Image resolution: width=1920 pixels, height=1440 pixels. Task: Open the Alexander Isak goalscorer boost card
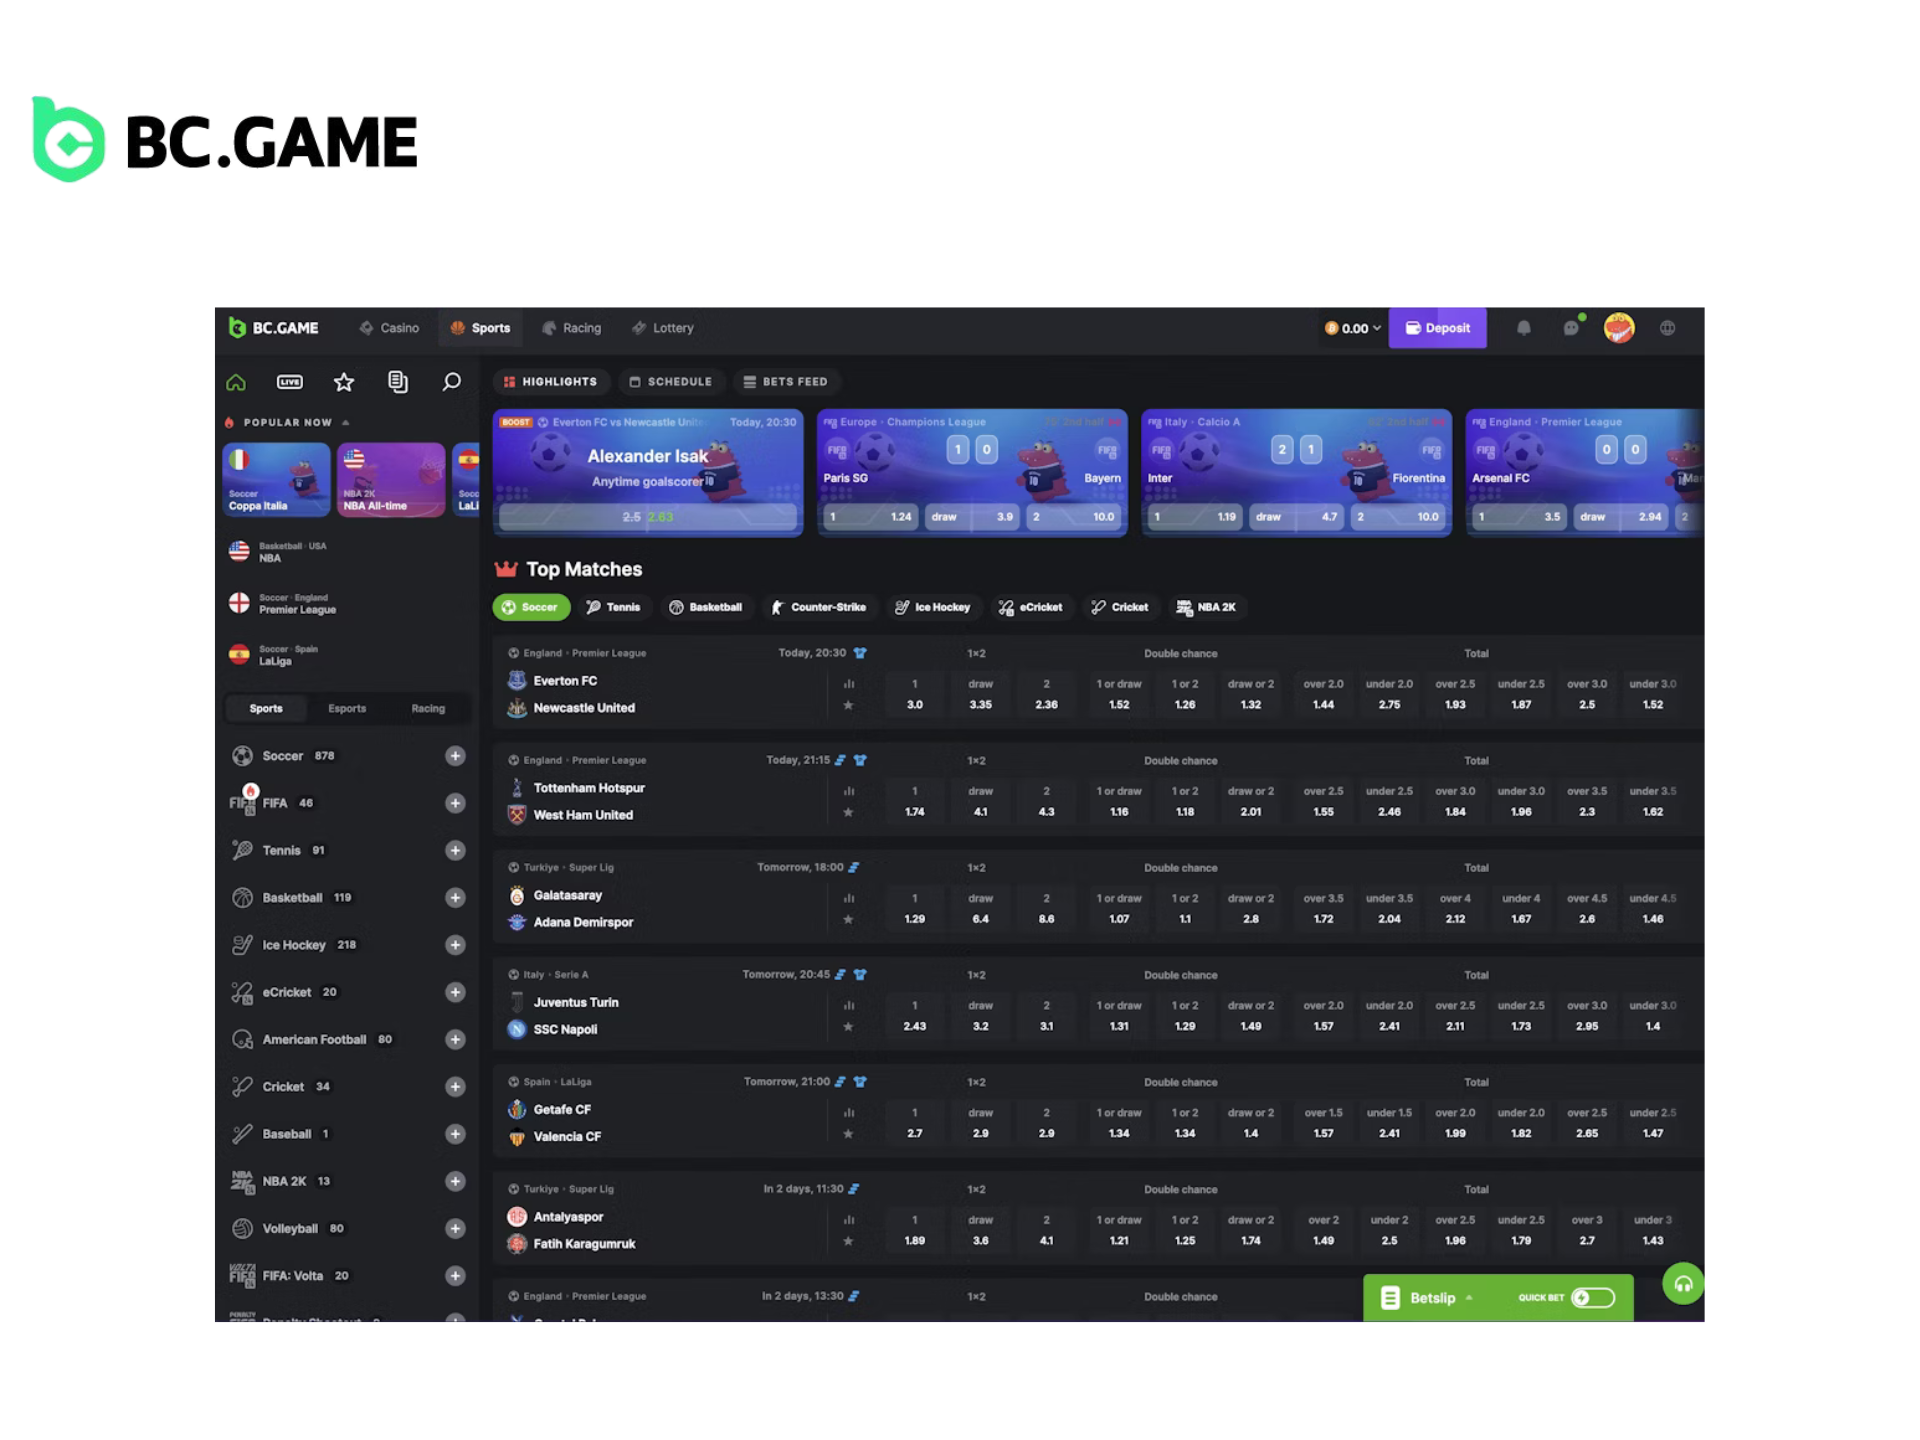[x=648, y=472]
